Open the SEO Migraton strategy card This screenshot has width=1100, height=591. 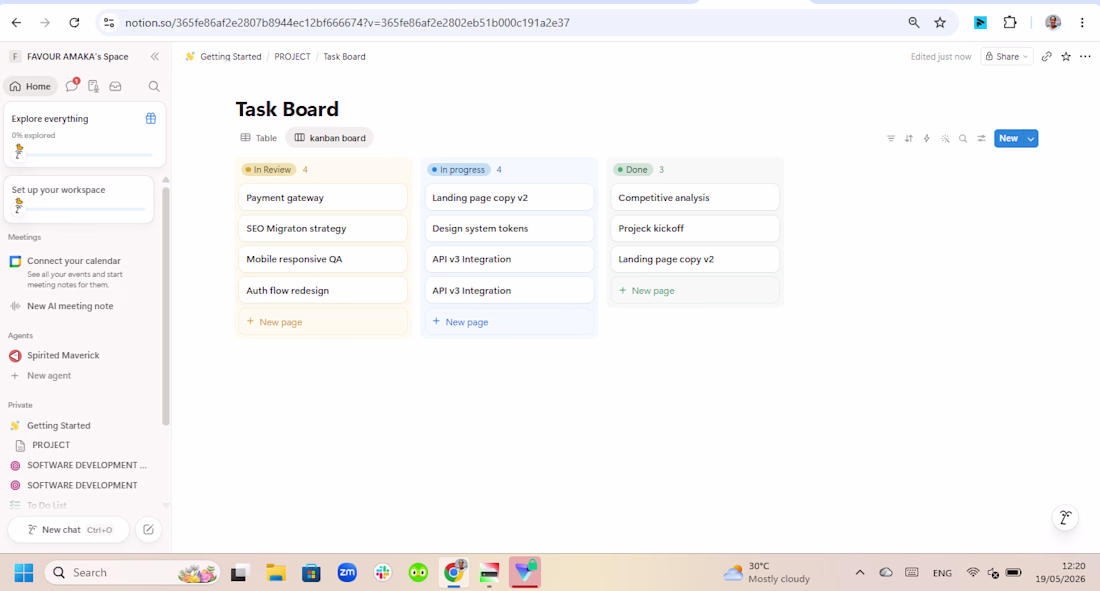(x=323, y=228)
